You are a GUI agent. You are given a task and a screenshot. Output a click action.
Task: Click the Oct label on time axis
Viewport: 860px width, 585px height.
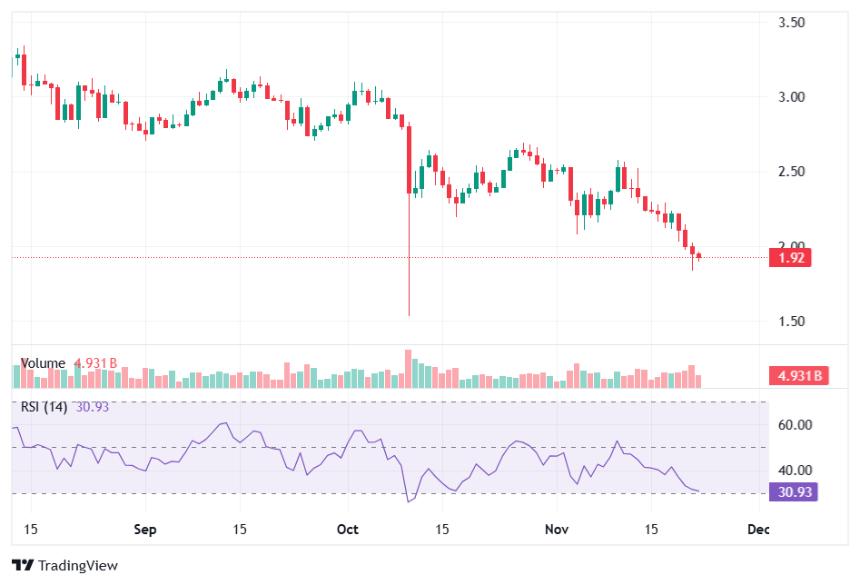(349, 527)
